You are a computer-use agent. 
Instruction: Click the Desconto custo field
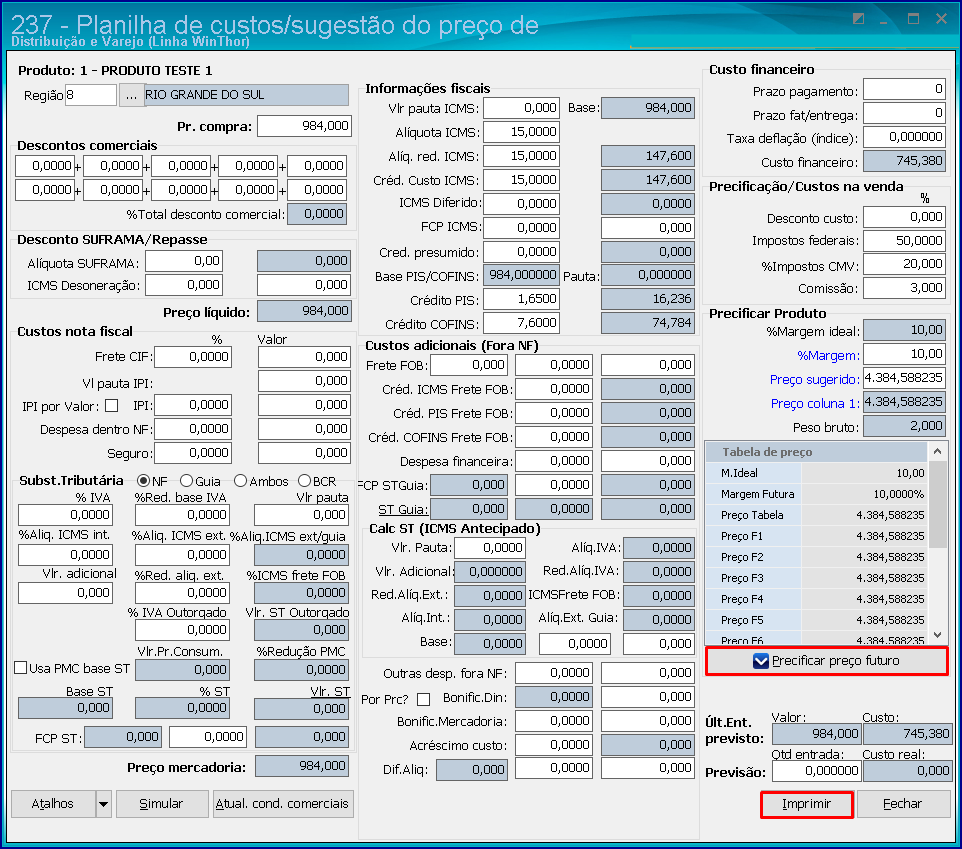904,217
